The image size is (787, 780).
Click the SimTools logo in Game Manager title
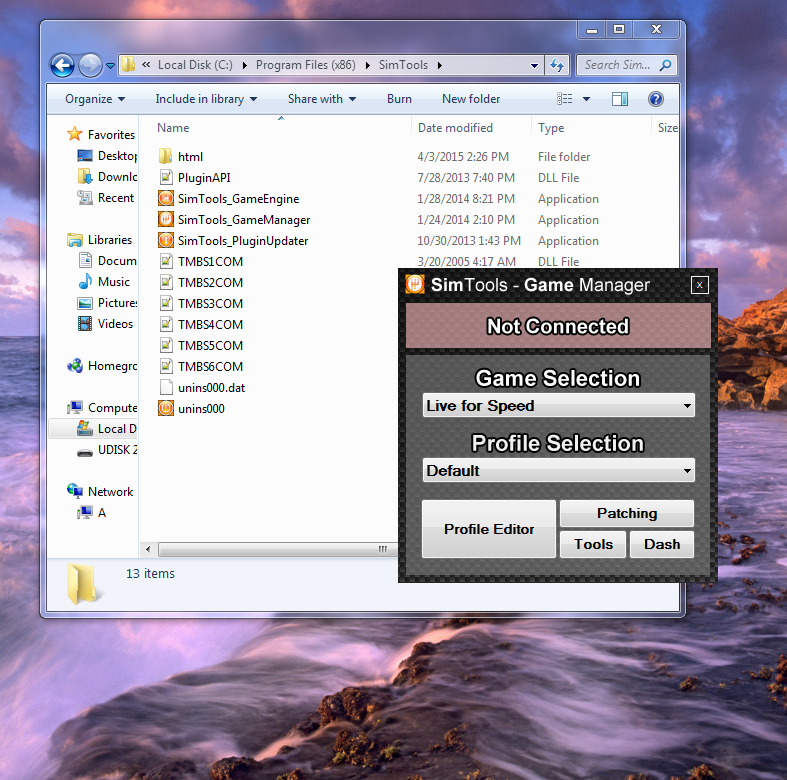(x=415, y=284)
